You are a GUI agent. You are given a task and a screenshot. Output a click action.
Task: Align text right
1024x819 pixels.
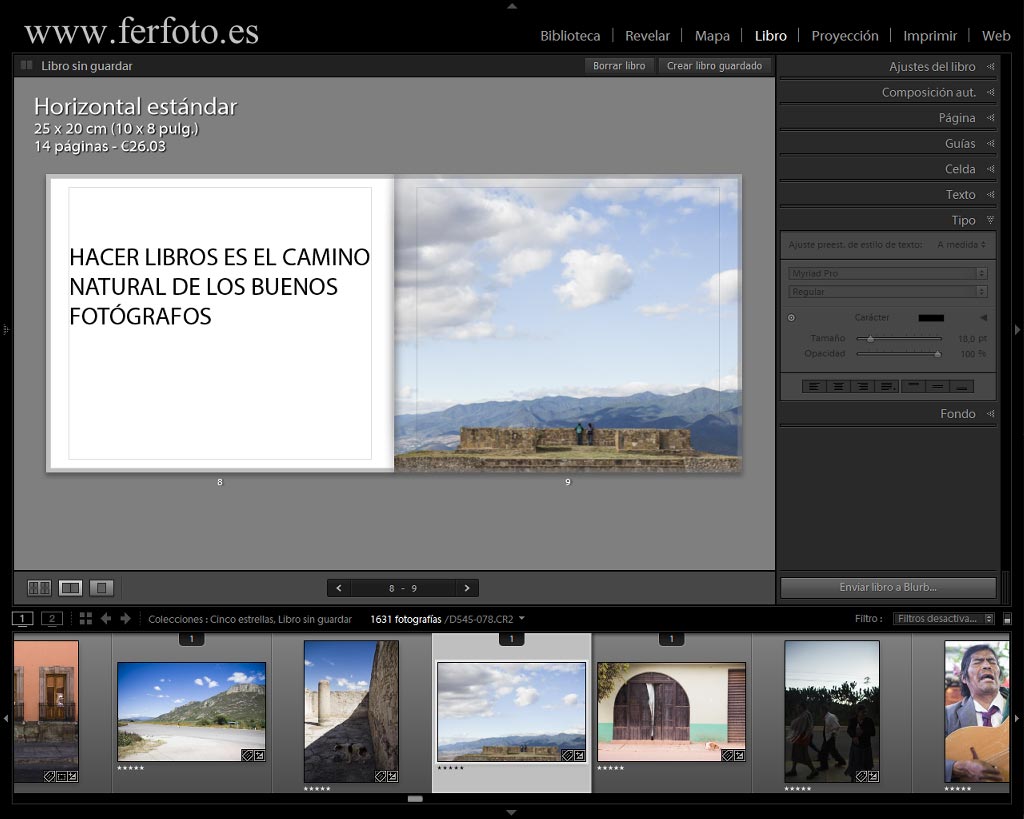coord(863,387)
